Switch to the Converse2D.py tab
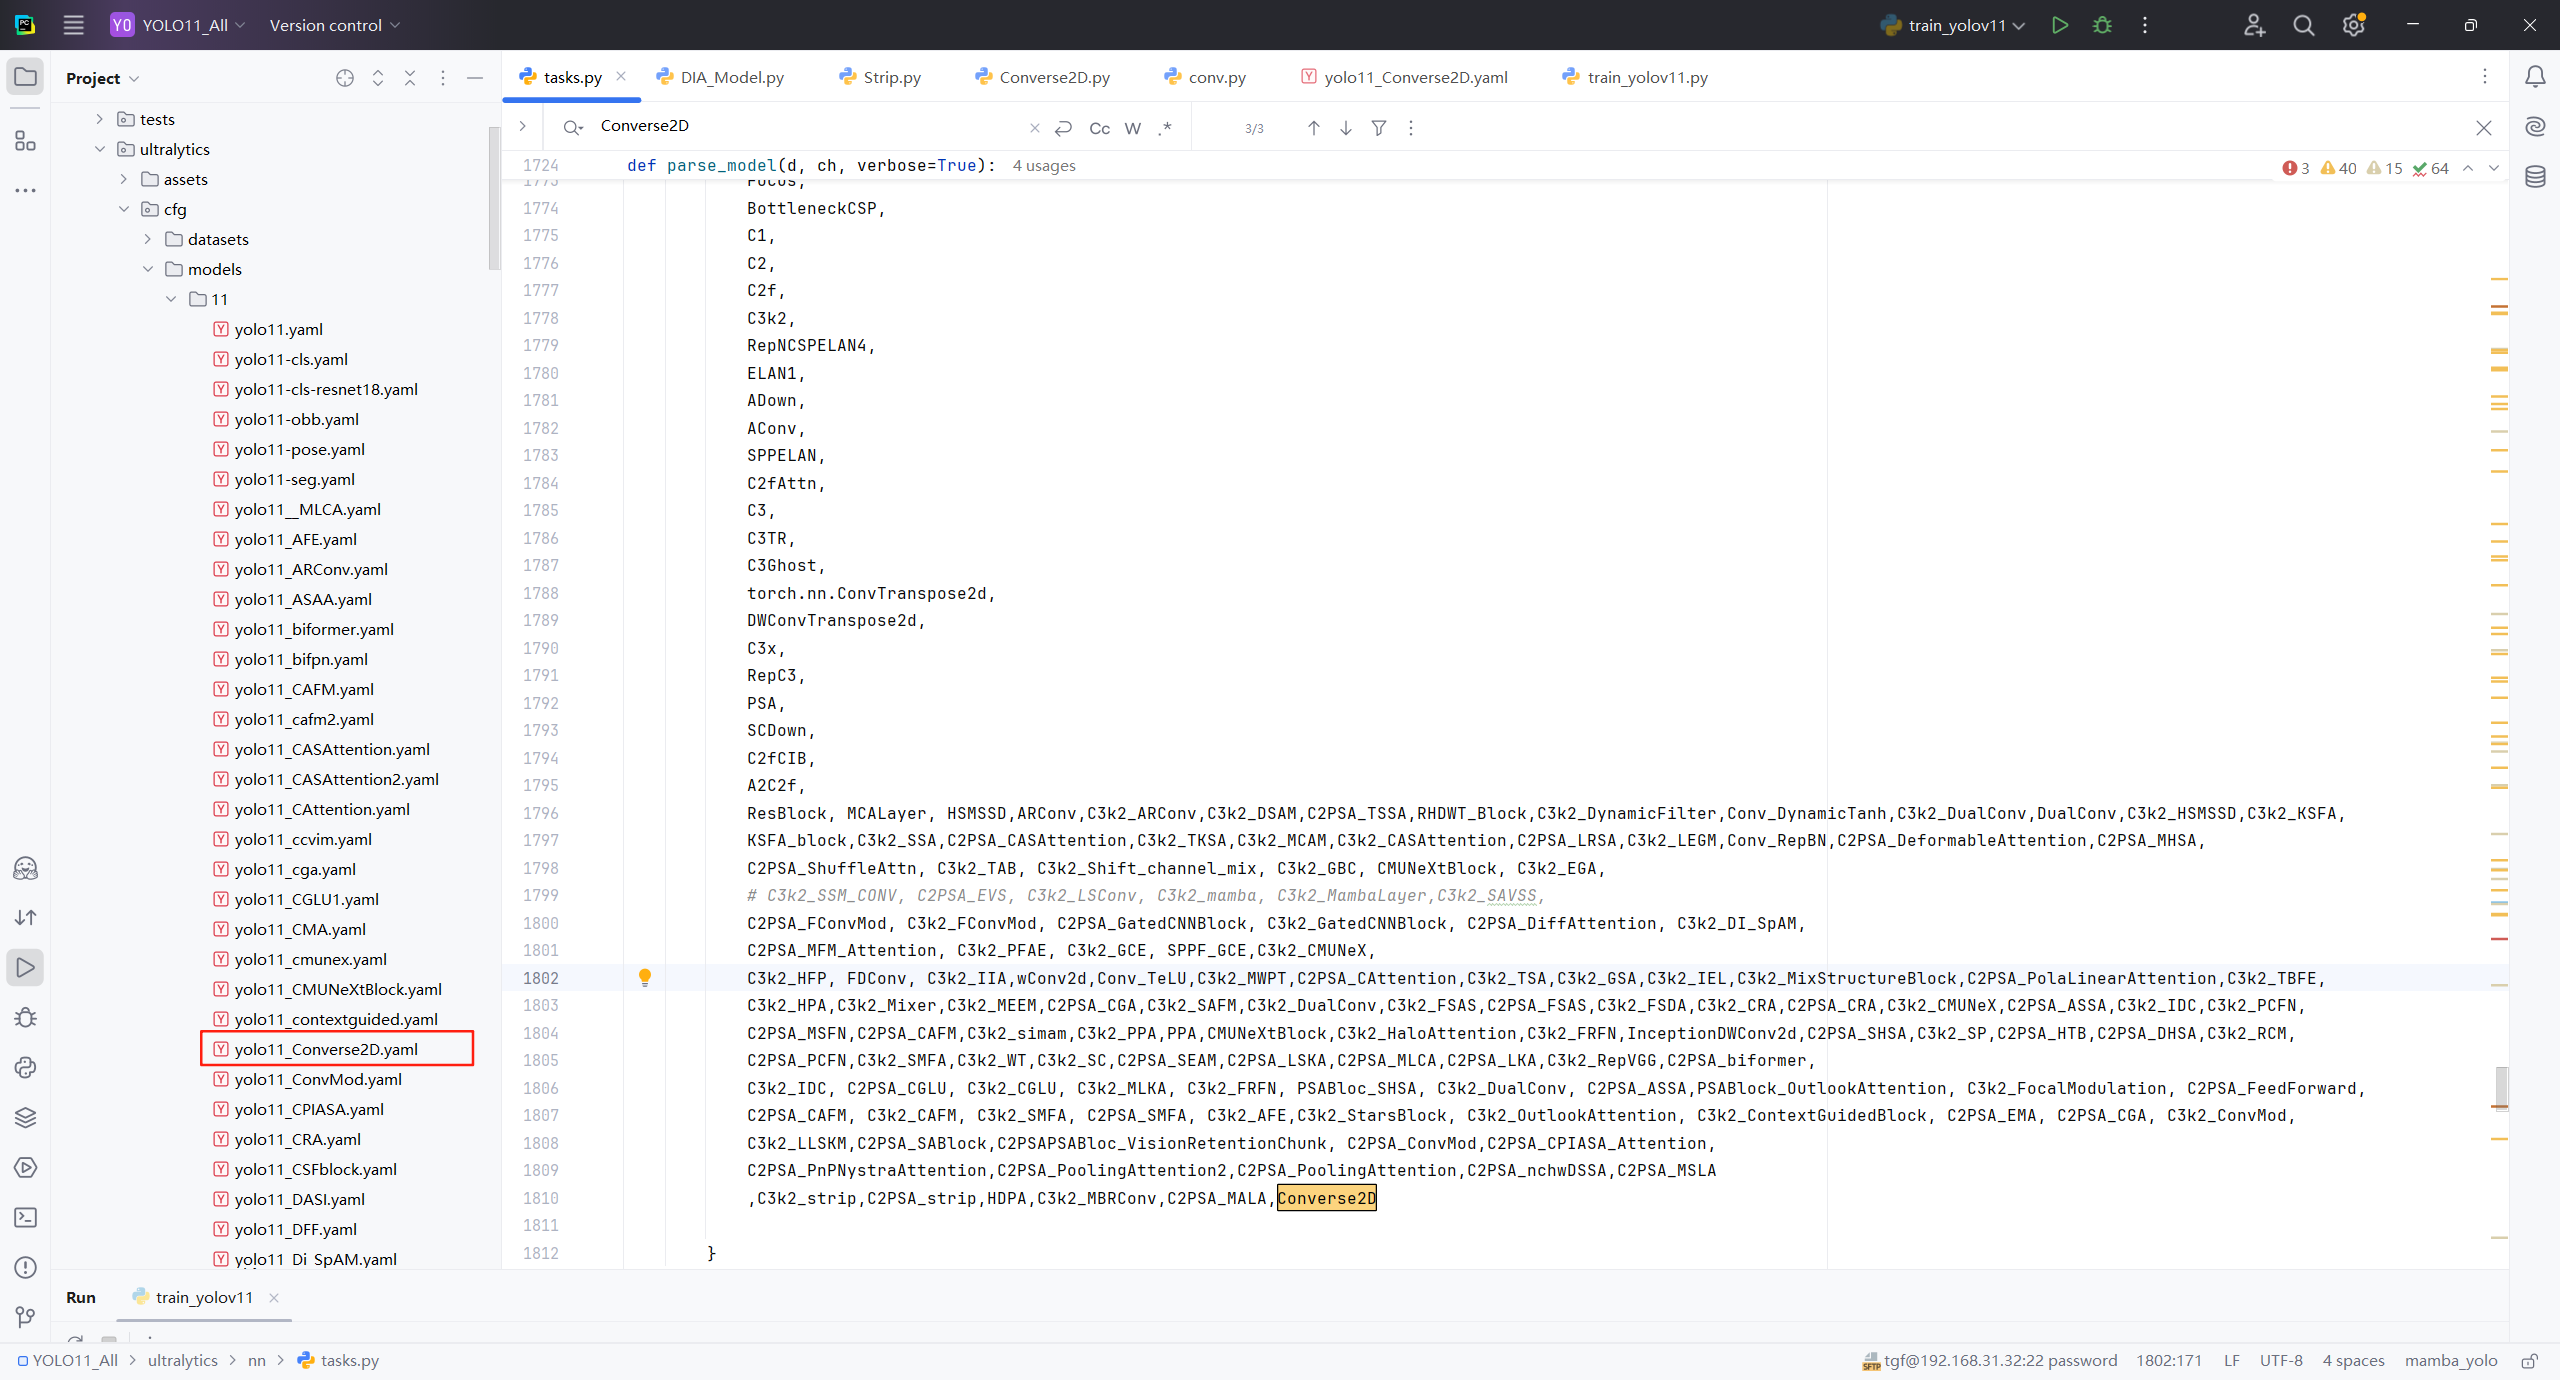The image size is (2560, 1380). (1053, 77)
